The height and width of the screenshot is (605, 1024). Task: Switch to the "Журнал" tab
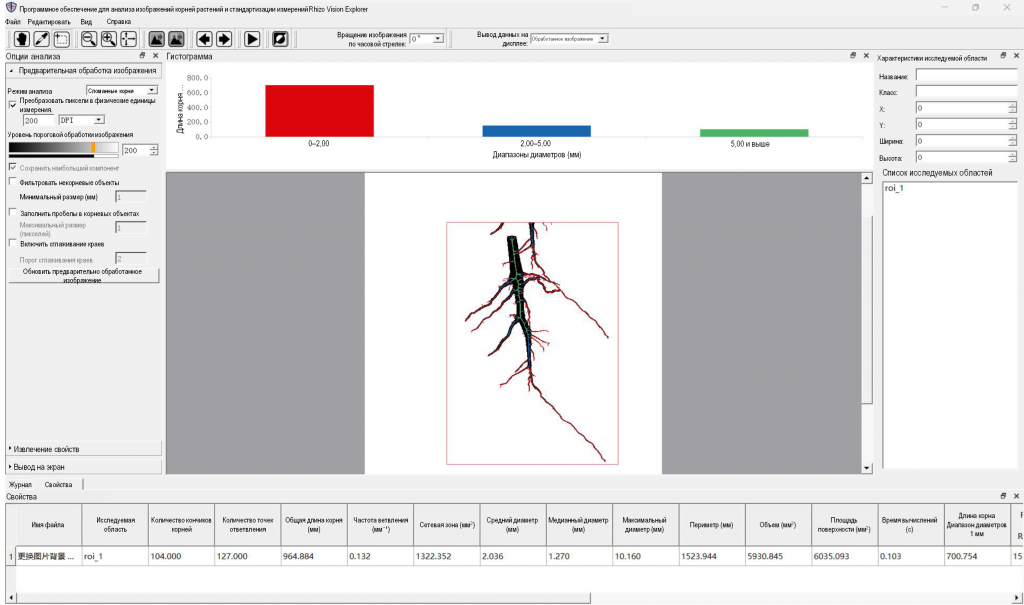coord(20,484)
